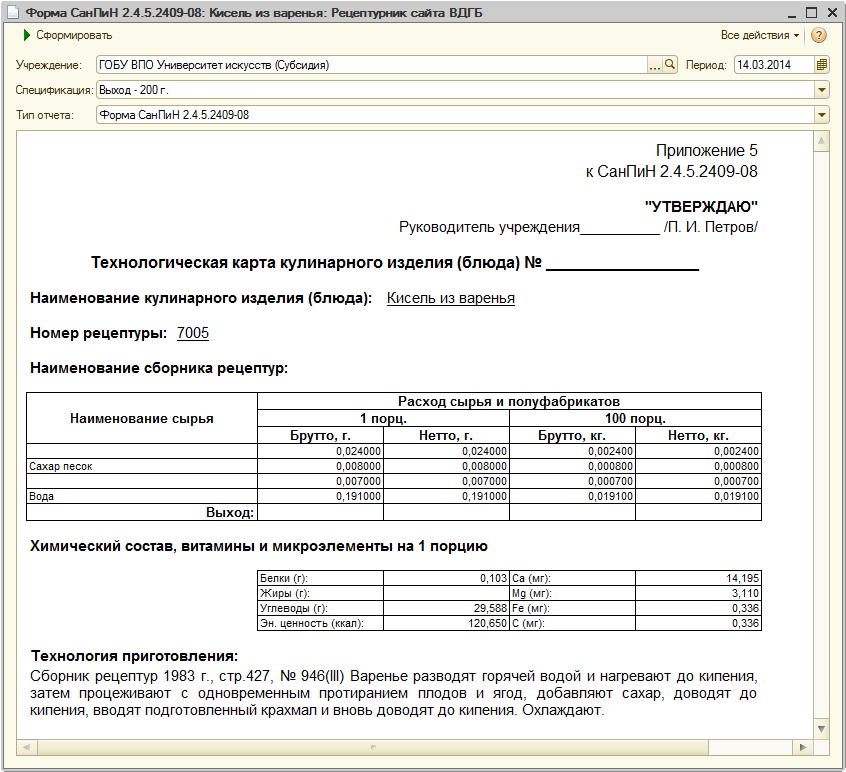Expand the Тип отчета dropdown arrow
846x772 pixels.
(x=821, y=114)
